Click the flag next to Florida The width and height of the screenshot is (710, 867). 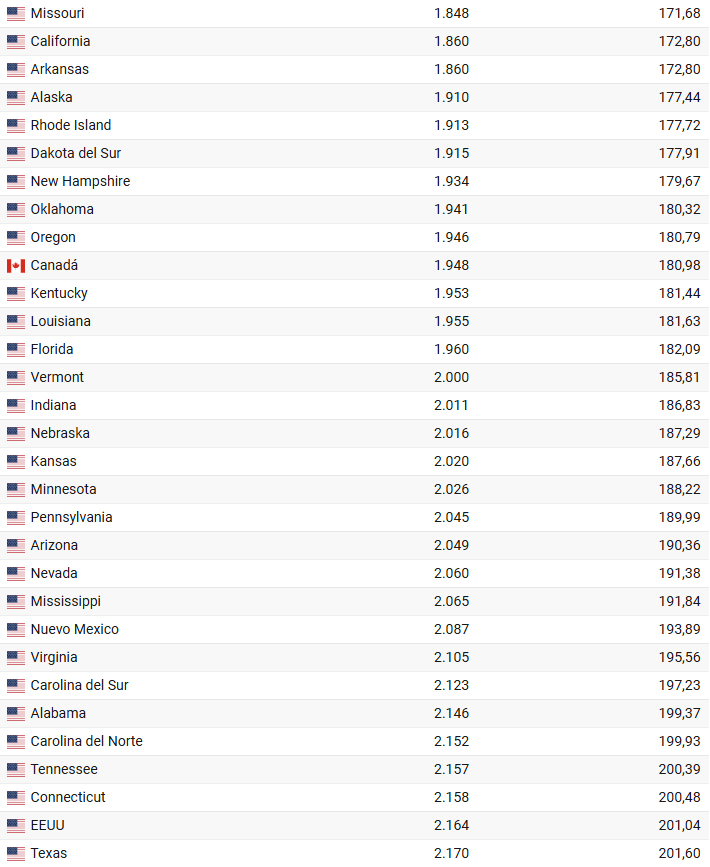pyautogui.click(x=15, y=350)
